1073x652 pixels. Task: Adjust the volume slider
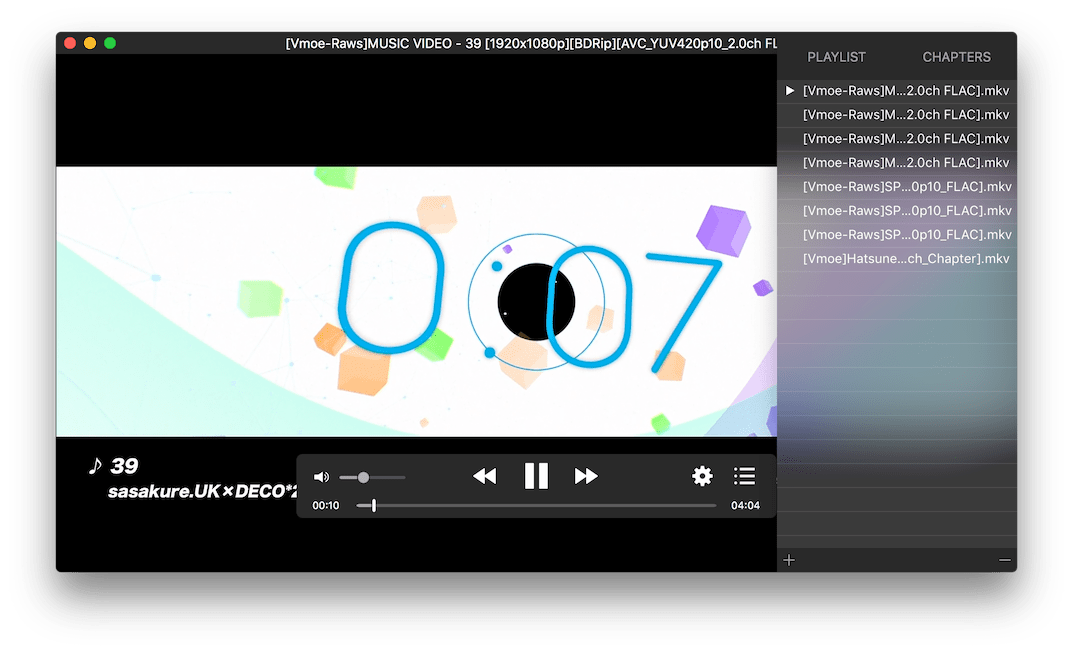[x=372, y=477]
